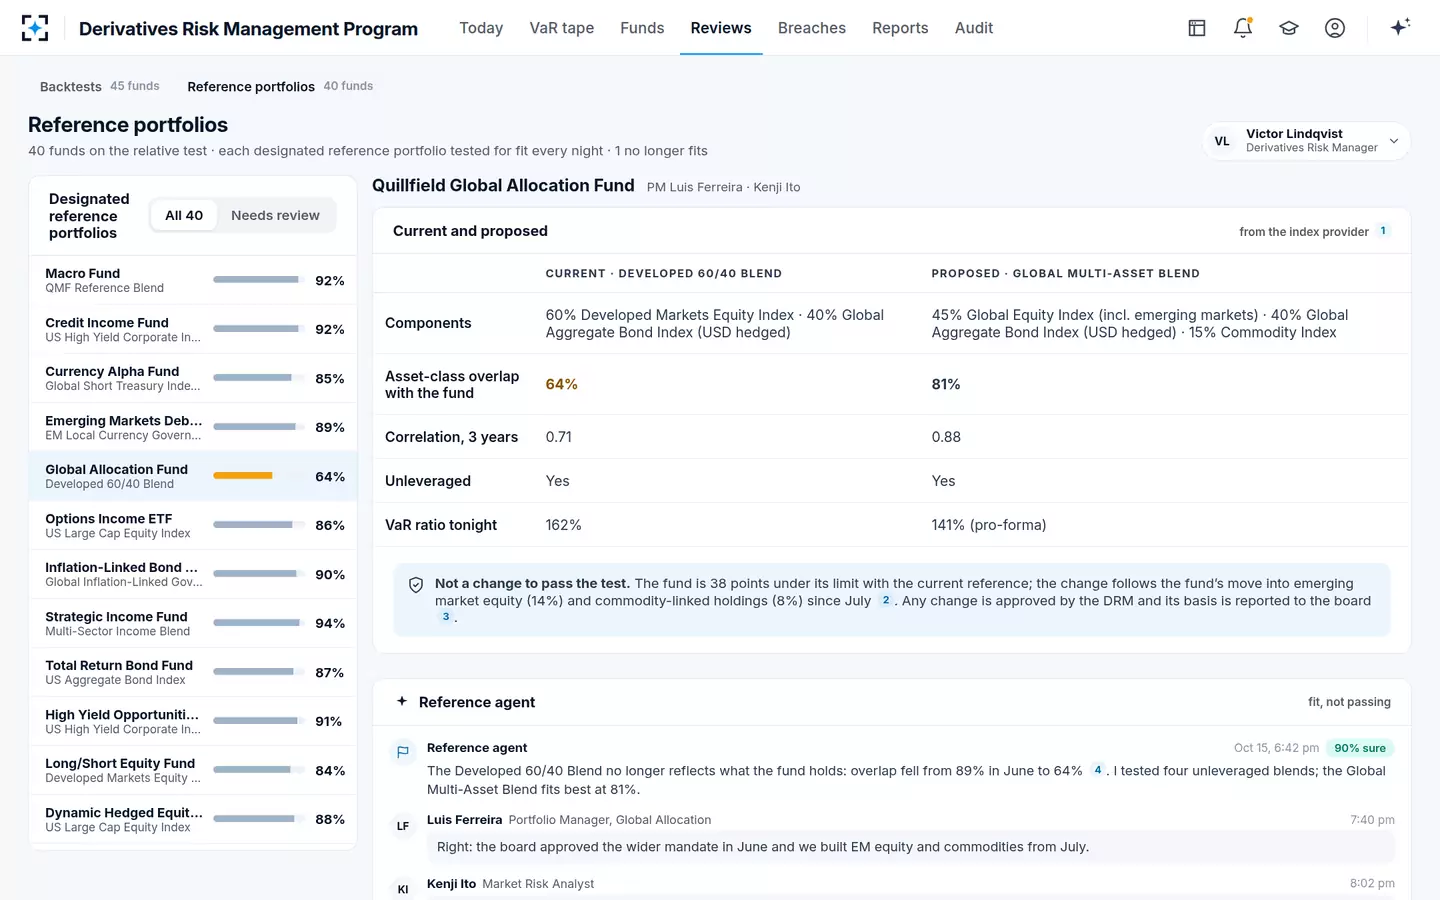Select Reference portfolios sub-tab
Image resolution: width=1440 pixels, height=900 pixels.
(x=280, y=86)
